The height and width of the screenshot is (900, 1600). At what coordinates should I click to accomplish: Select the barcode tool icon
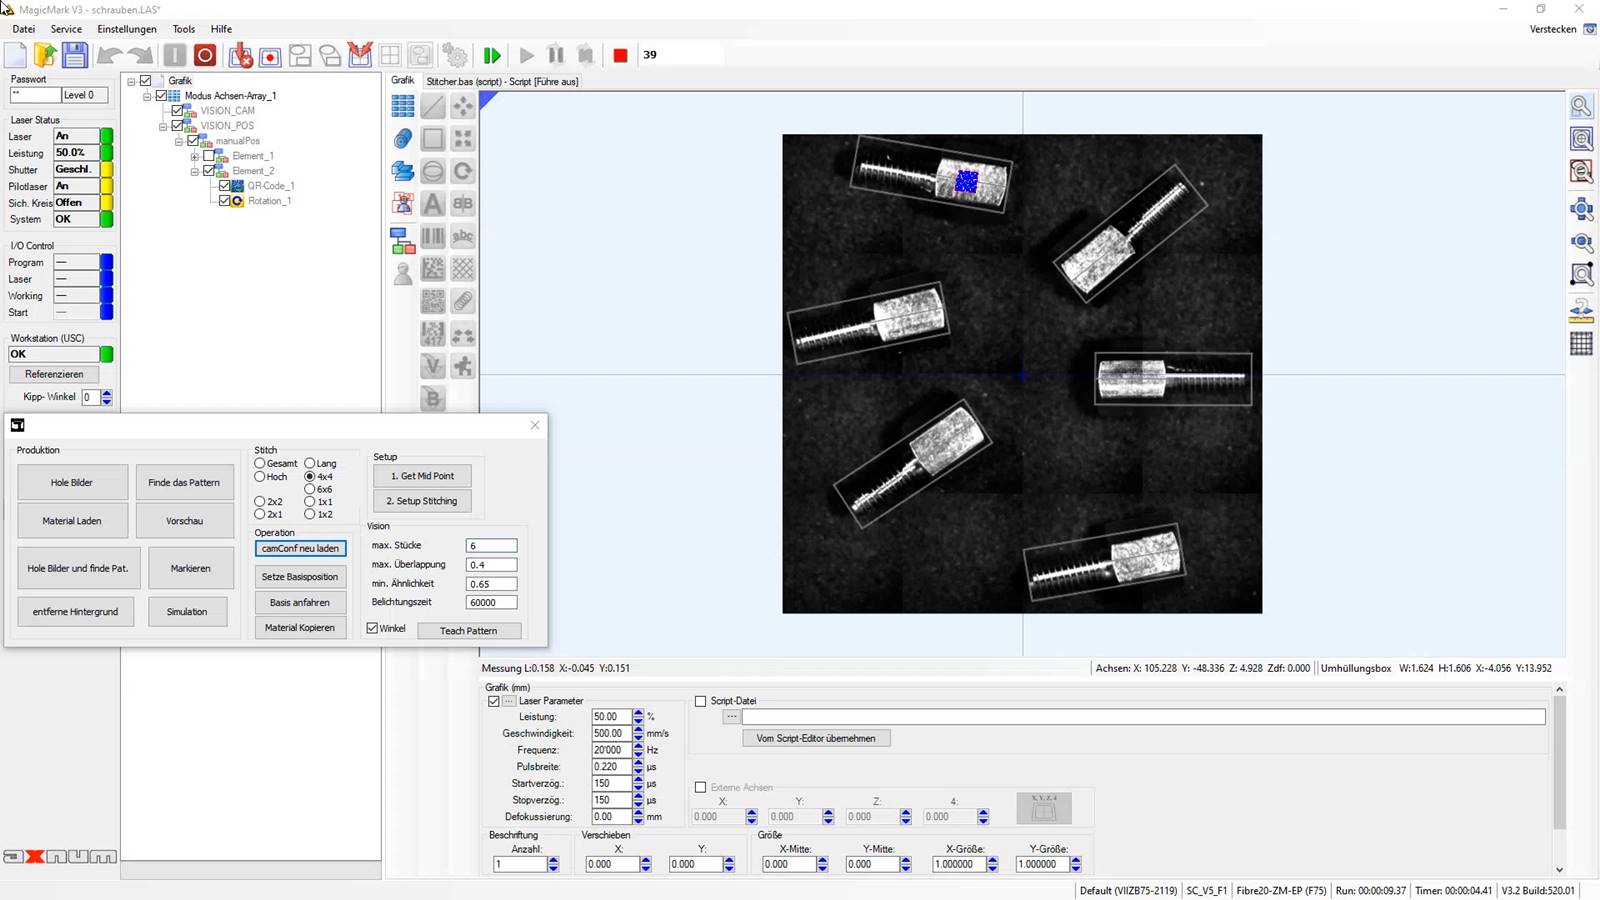(433, 237)
